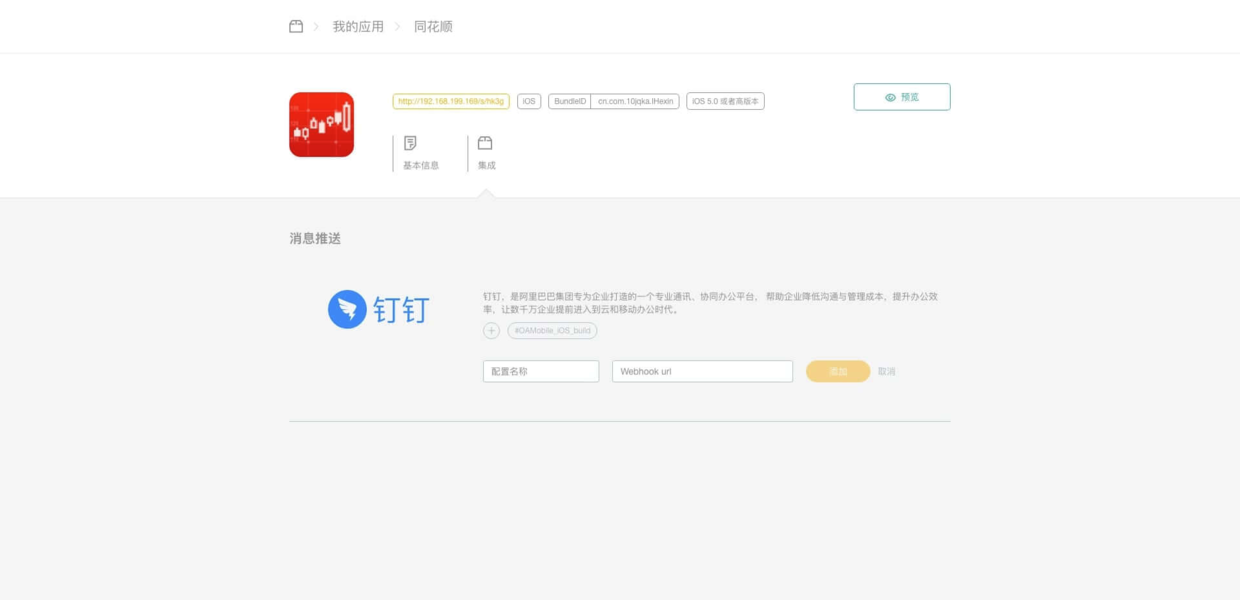This screenshot has height=600, width=1240.
Task: Click the document icon above 基本信息
Action: (x=408, y=144)
